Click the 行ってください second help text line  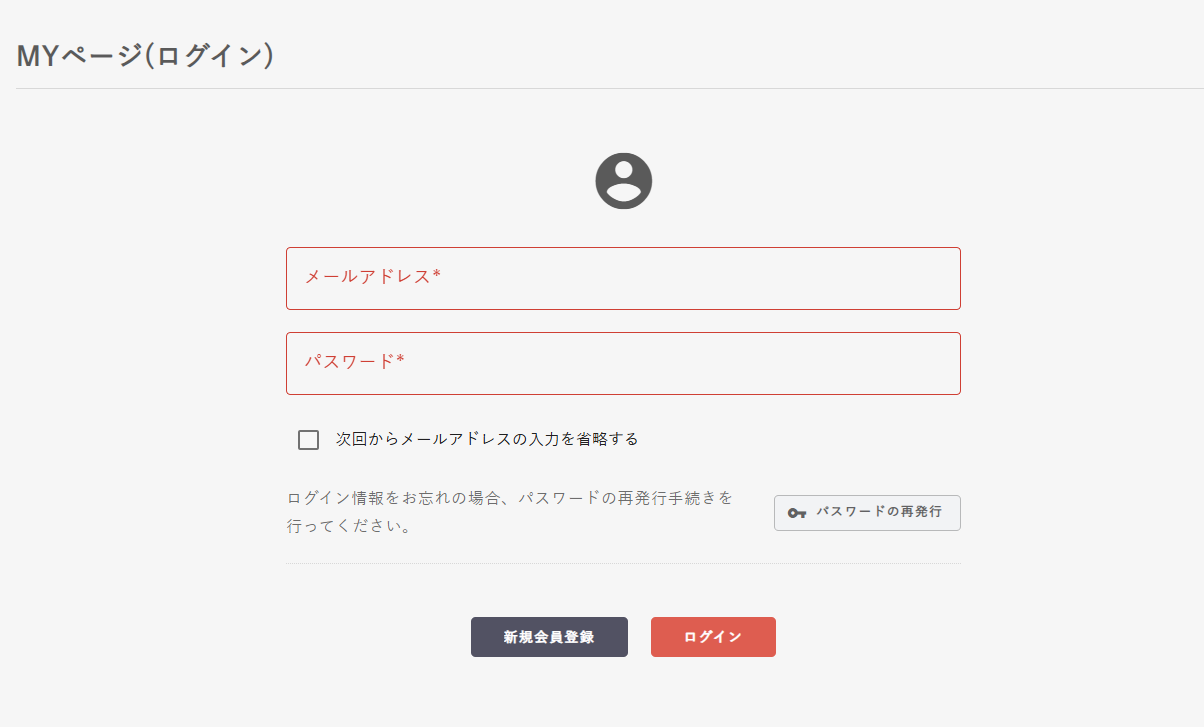click(x=349, y=526)
